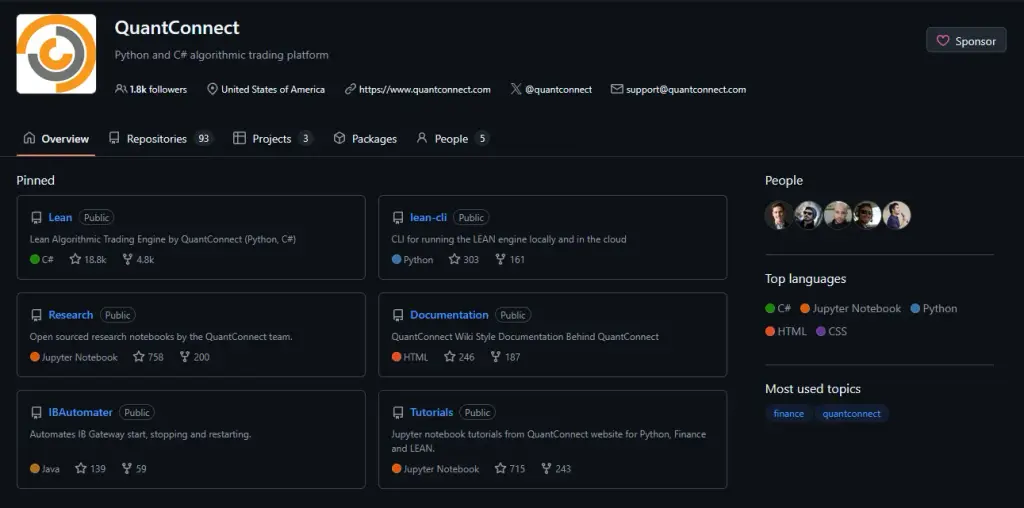Open the Research repository link
The height and width of the screenshot is (508, 1024).
pyautogui.click(x=71, y=315)
